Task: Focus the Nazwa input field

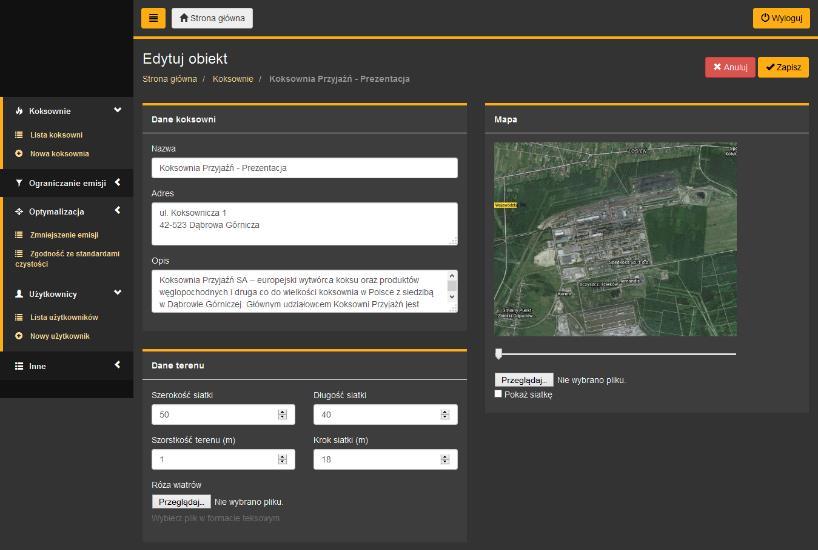Action: pos(305,168)
